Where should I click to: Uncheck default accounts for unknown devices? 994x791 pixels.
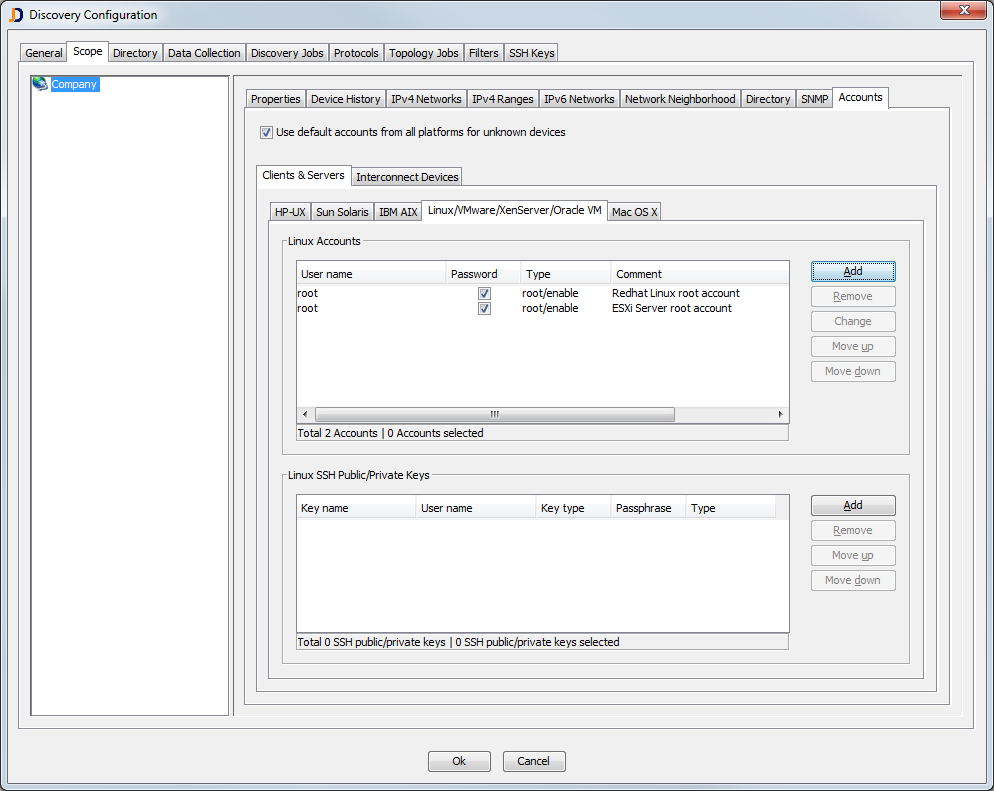click(x=266, y=131)
